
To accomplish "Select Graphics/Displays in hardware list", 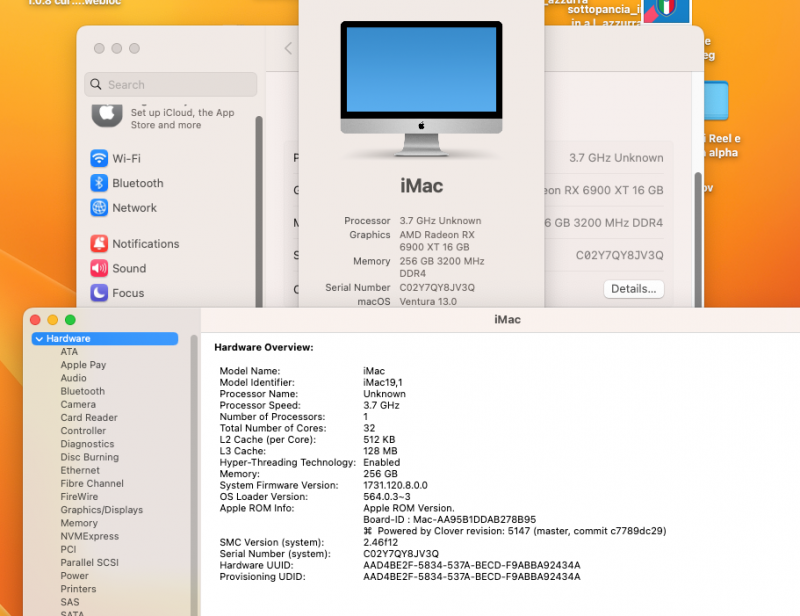I will (102, 510).
